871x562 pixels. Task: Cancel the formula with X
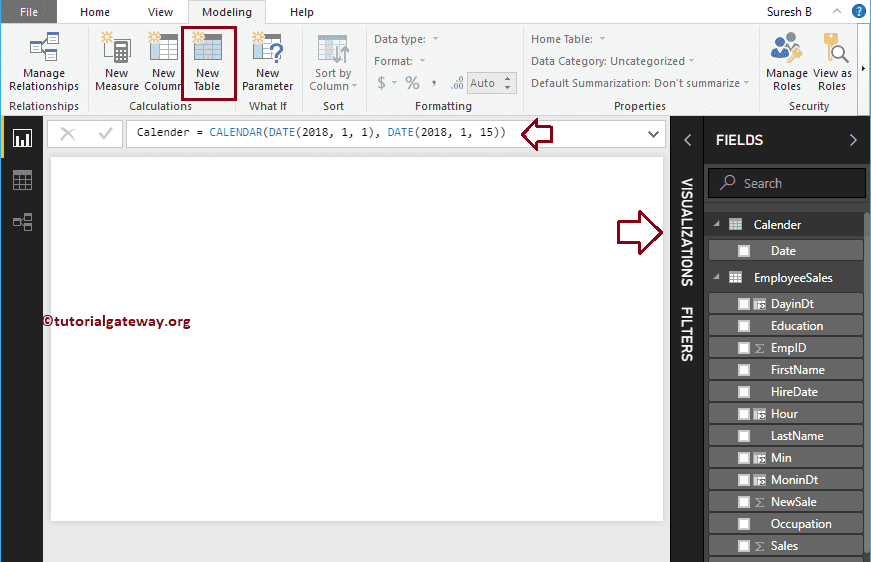tap(68, 134)
